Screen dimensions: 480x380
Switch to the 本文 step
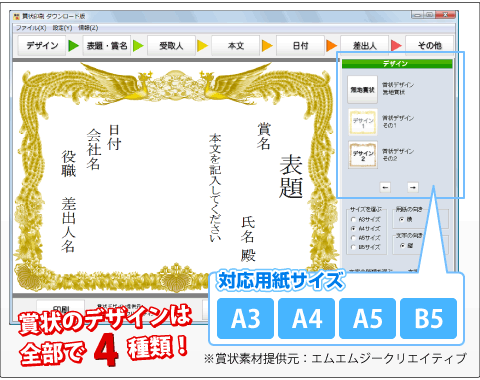(236, 46)
